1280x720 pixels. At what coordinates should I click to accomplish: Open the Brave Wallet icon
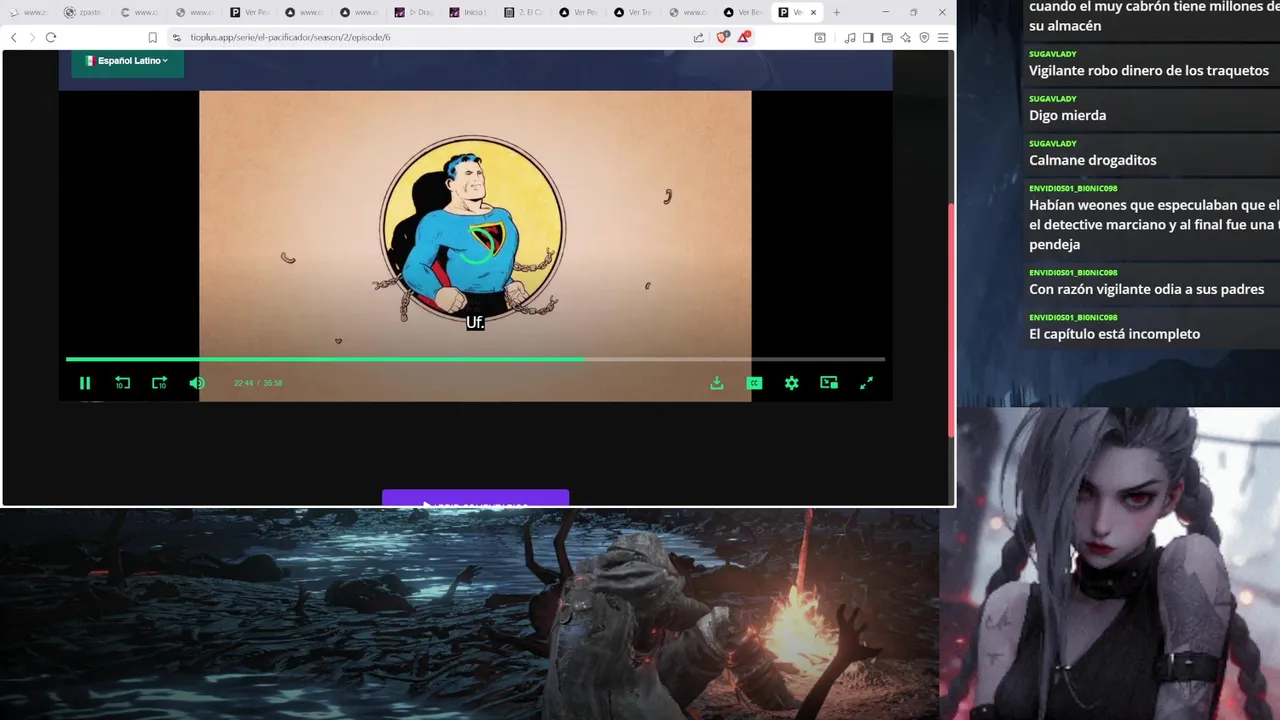[887, 37]
